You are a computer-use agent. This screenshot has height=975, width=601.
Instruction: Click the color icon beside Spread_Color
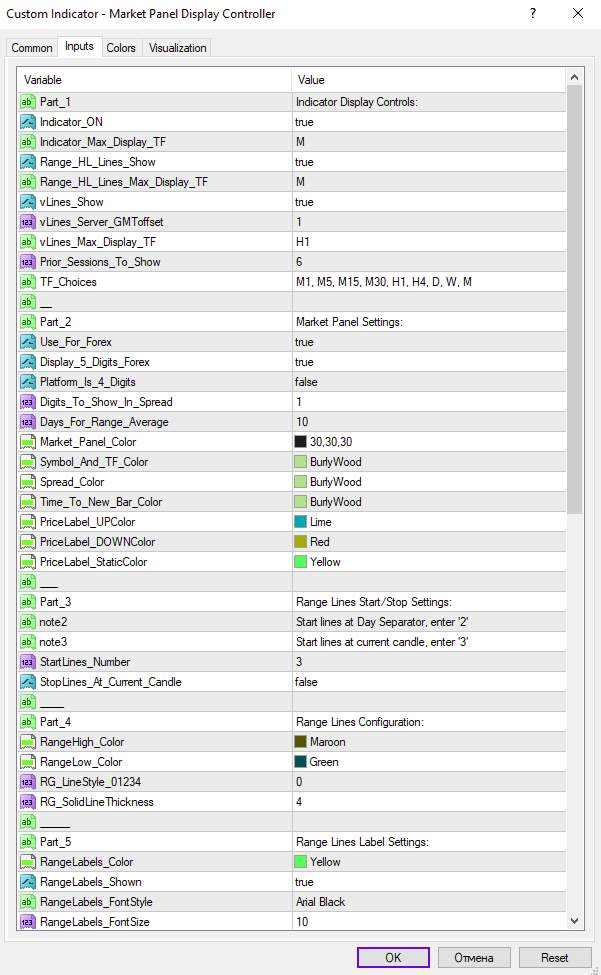27,482
